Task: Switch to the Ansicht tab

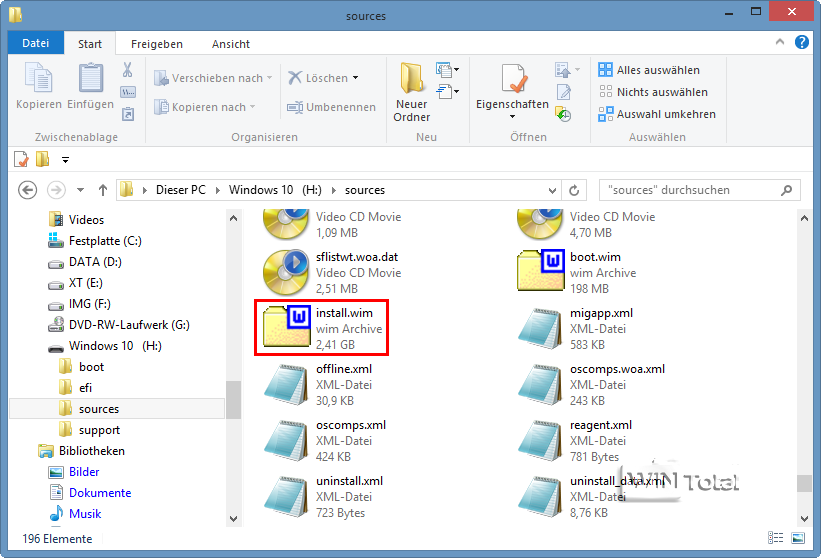Action: [231, 44]
